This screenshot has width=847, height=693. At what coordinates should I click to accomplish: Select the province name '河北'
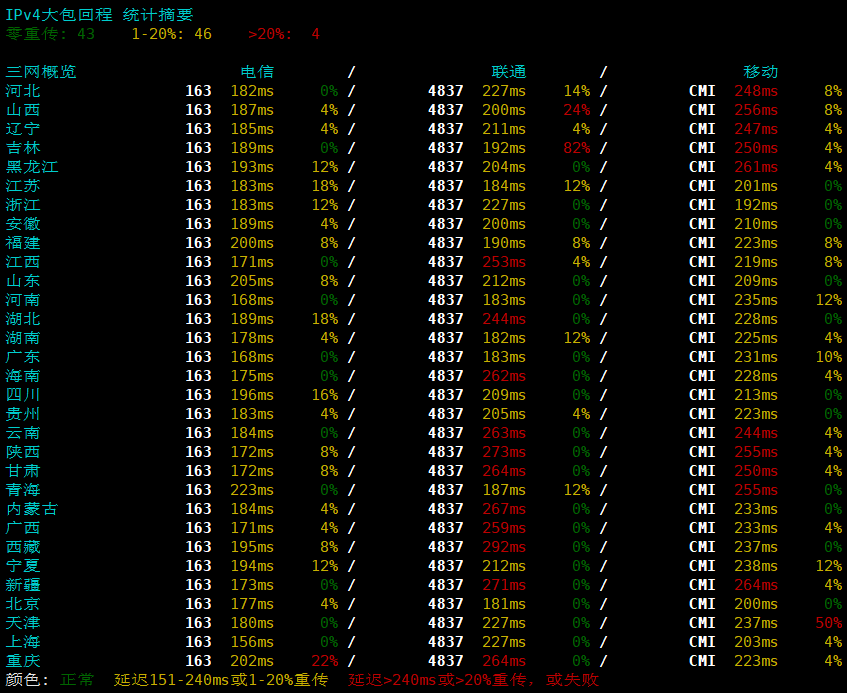pyautogui.click(x=23, y=91)
